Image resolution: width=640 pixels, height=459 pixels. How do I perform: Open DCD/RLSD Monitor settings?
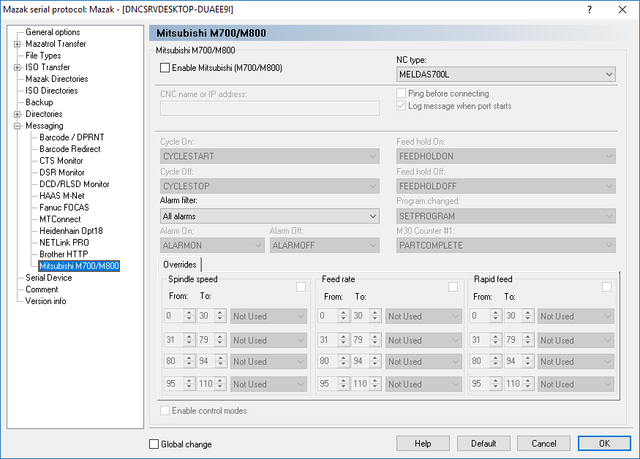(x=74, y=184)
